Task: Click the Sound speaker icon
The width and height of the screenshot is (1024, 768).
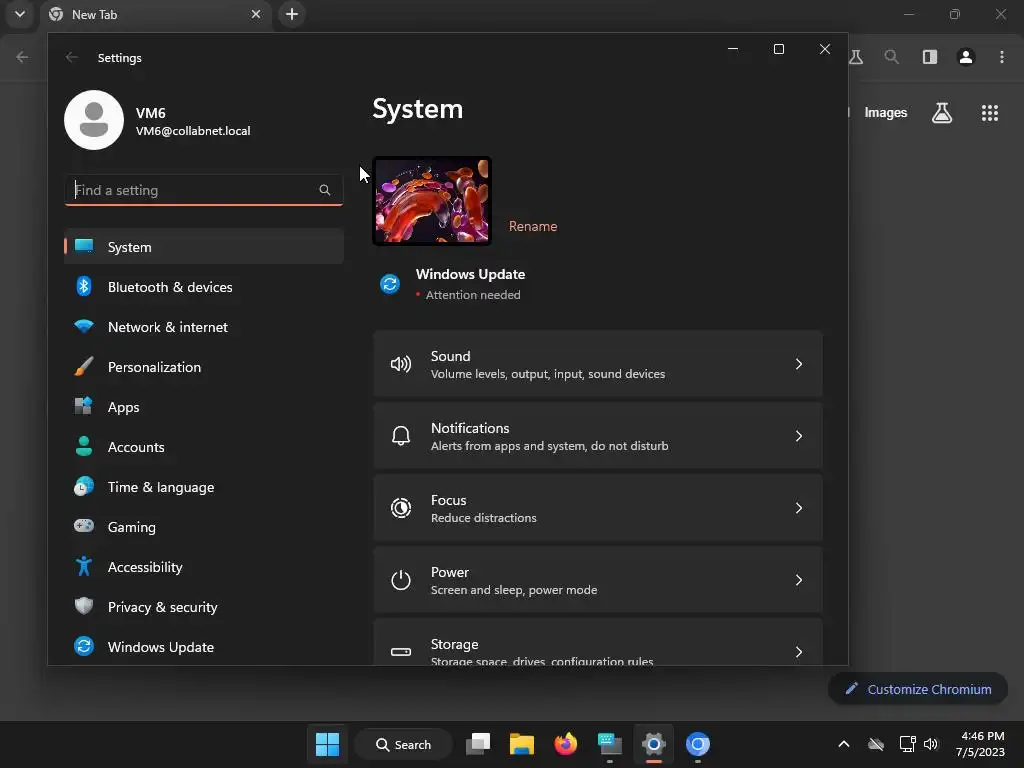Action: [x=400, y=364]
